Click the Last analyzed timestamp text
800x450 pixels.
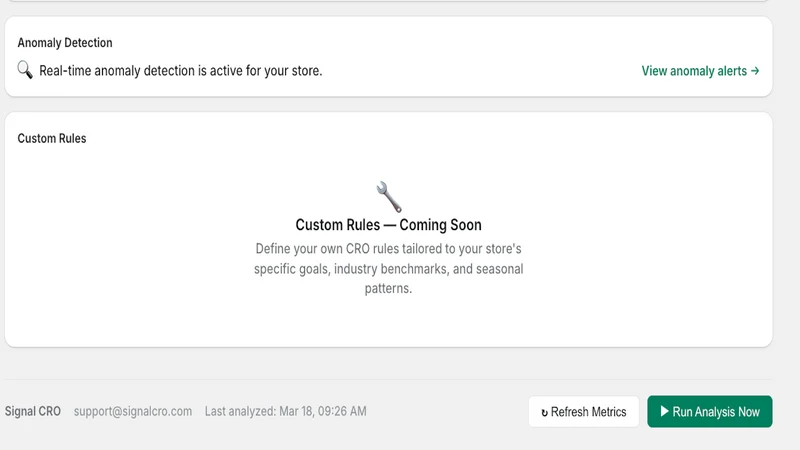coord(285,411)
